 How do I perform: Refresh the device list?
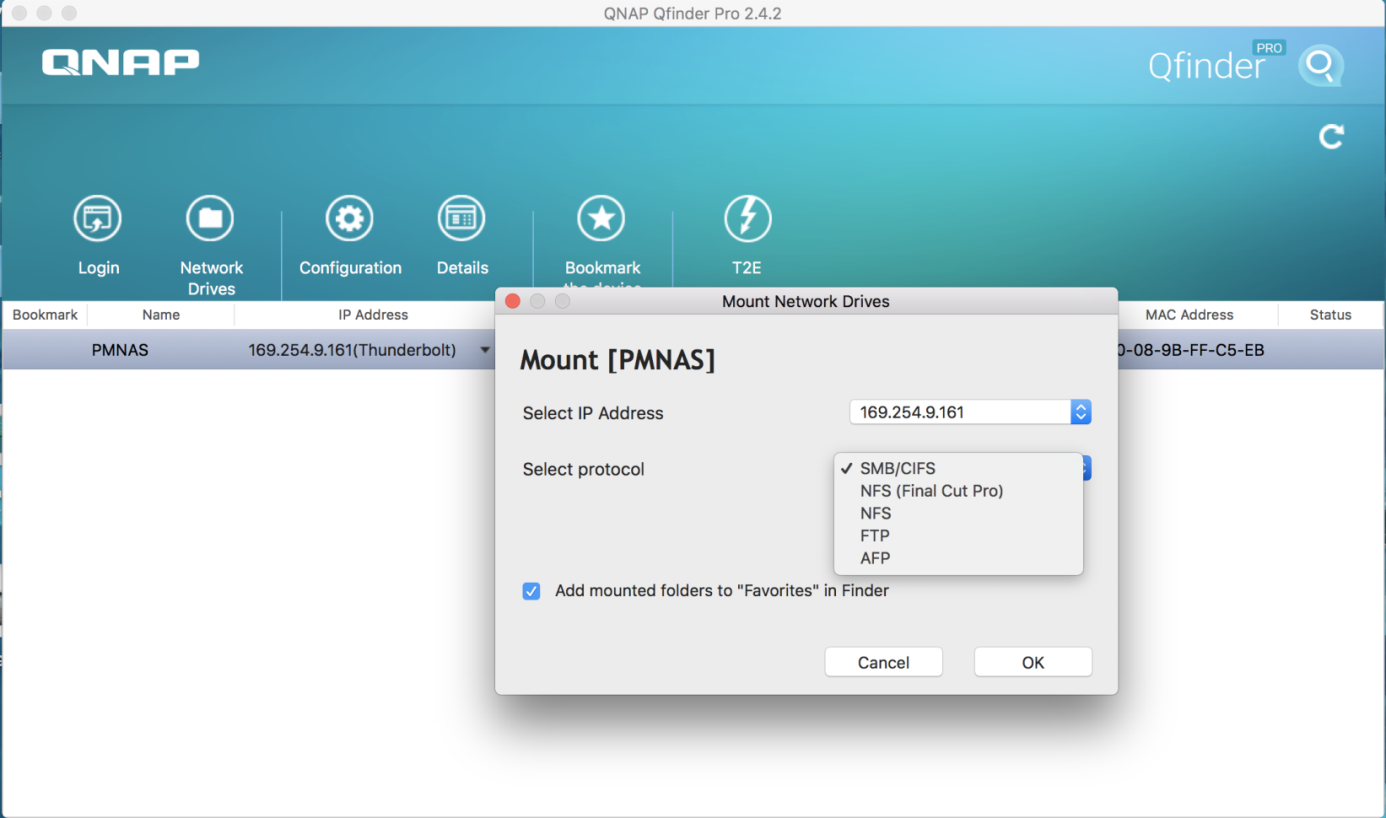1331,137
